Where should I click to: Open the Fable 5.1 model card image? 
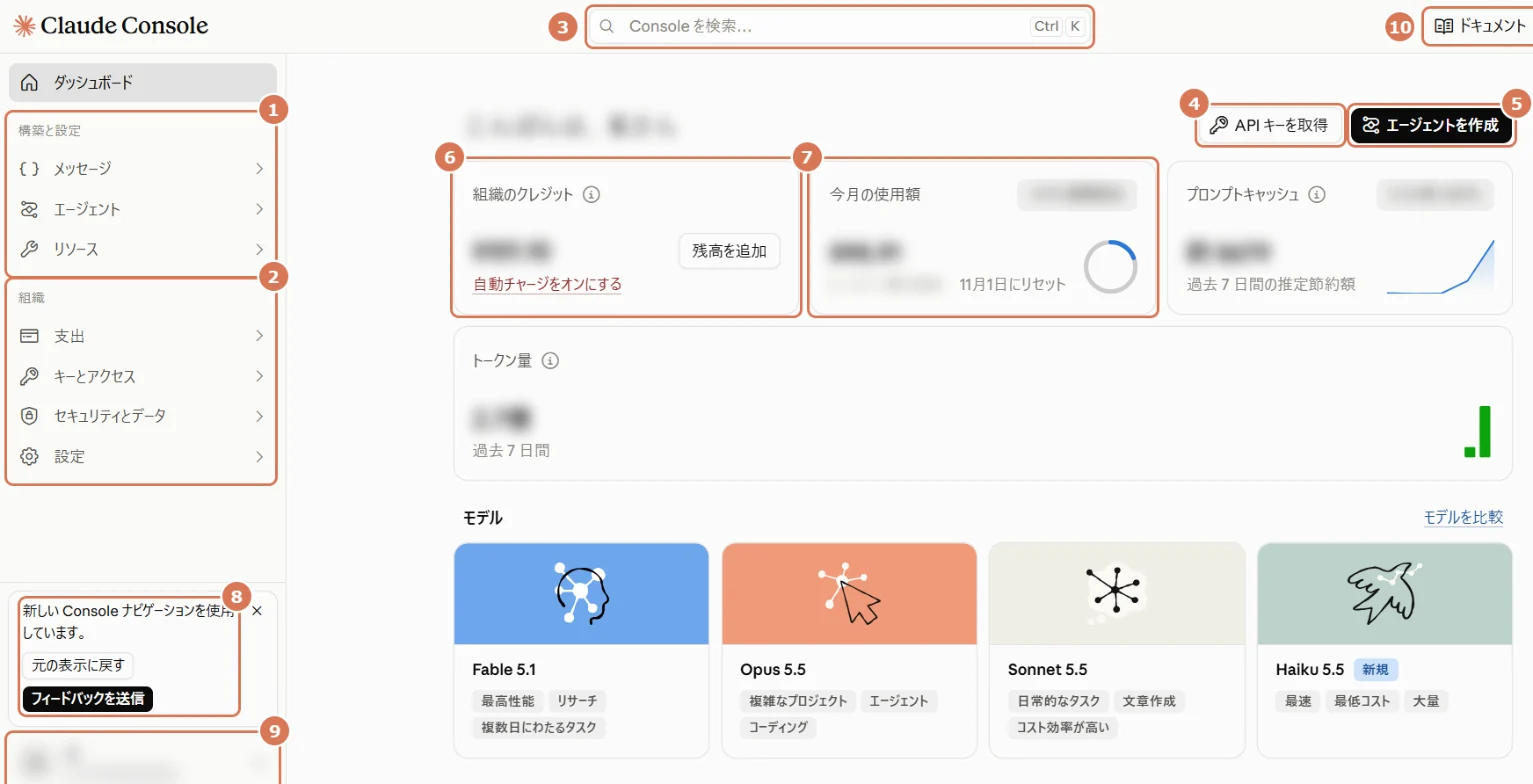(x=581, y=594)
